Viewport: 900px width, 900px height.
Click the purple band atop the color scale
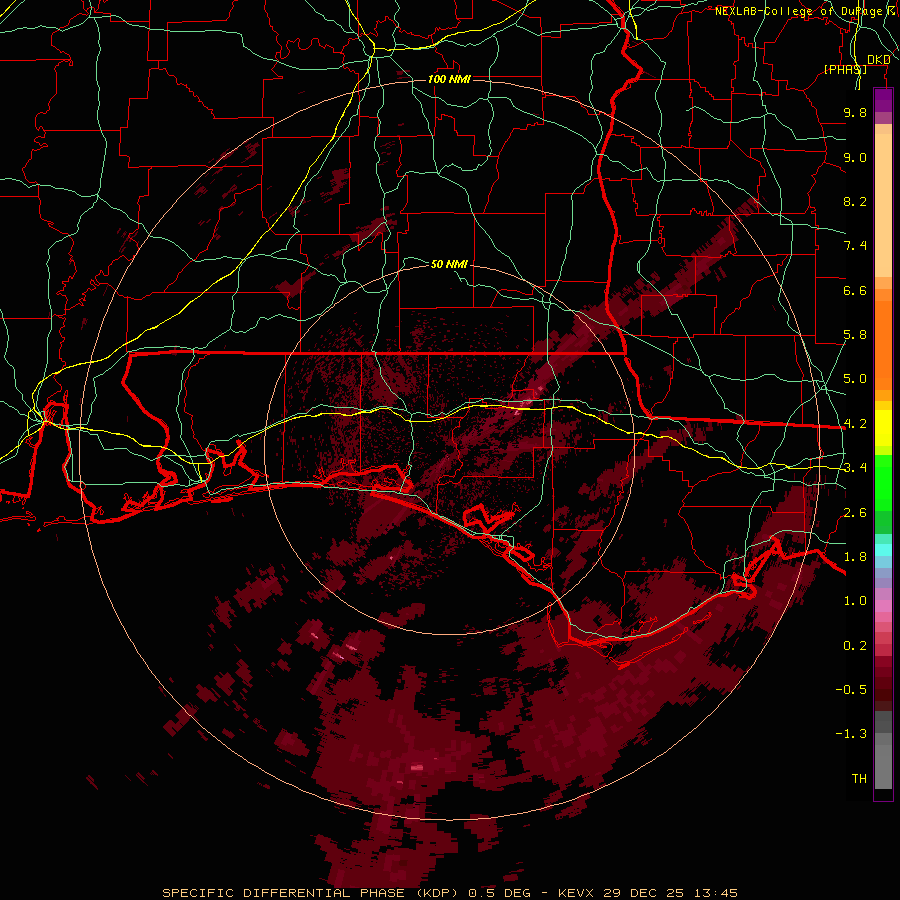point(883,100)
